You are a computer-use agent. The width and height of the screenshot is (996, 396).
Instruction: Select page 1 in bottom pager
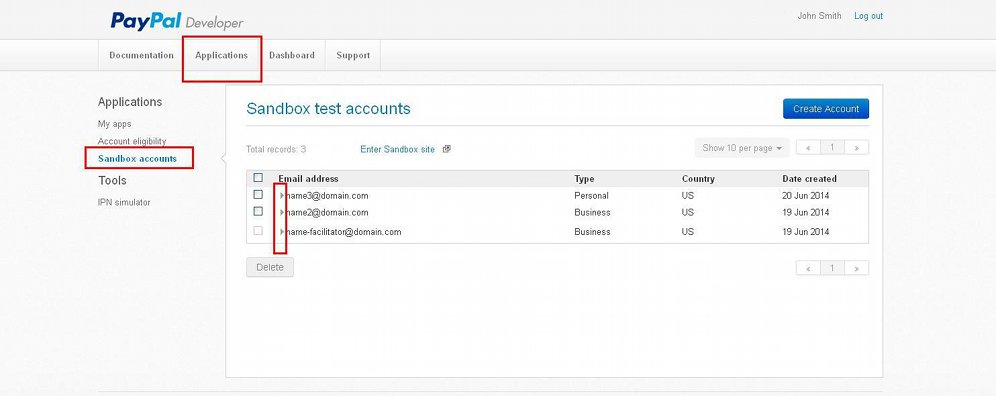[832, 268]
